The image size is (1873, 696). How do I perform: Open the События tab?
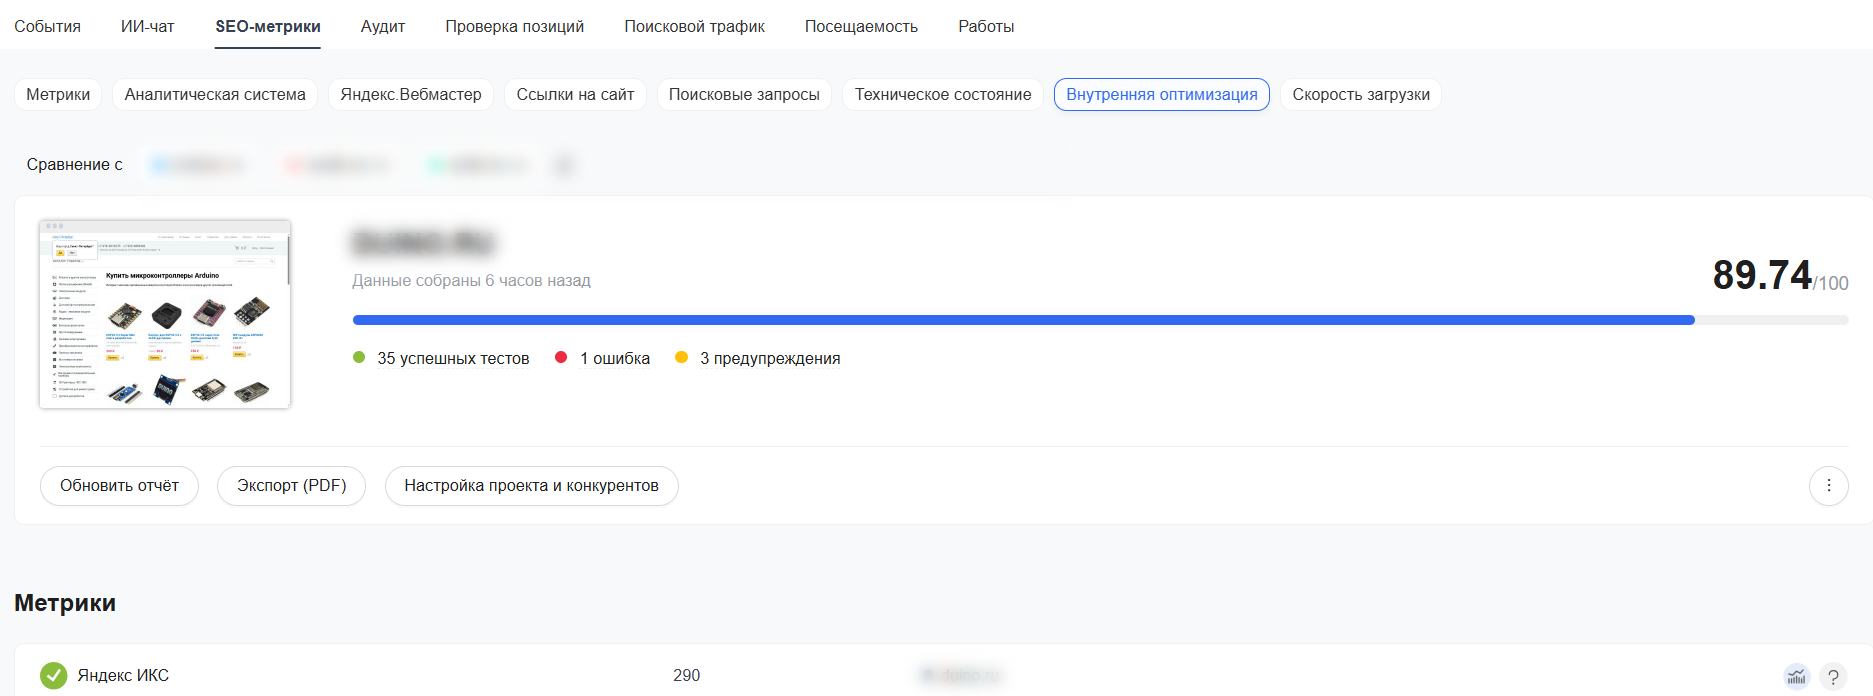click(x=47, y=26)
